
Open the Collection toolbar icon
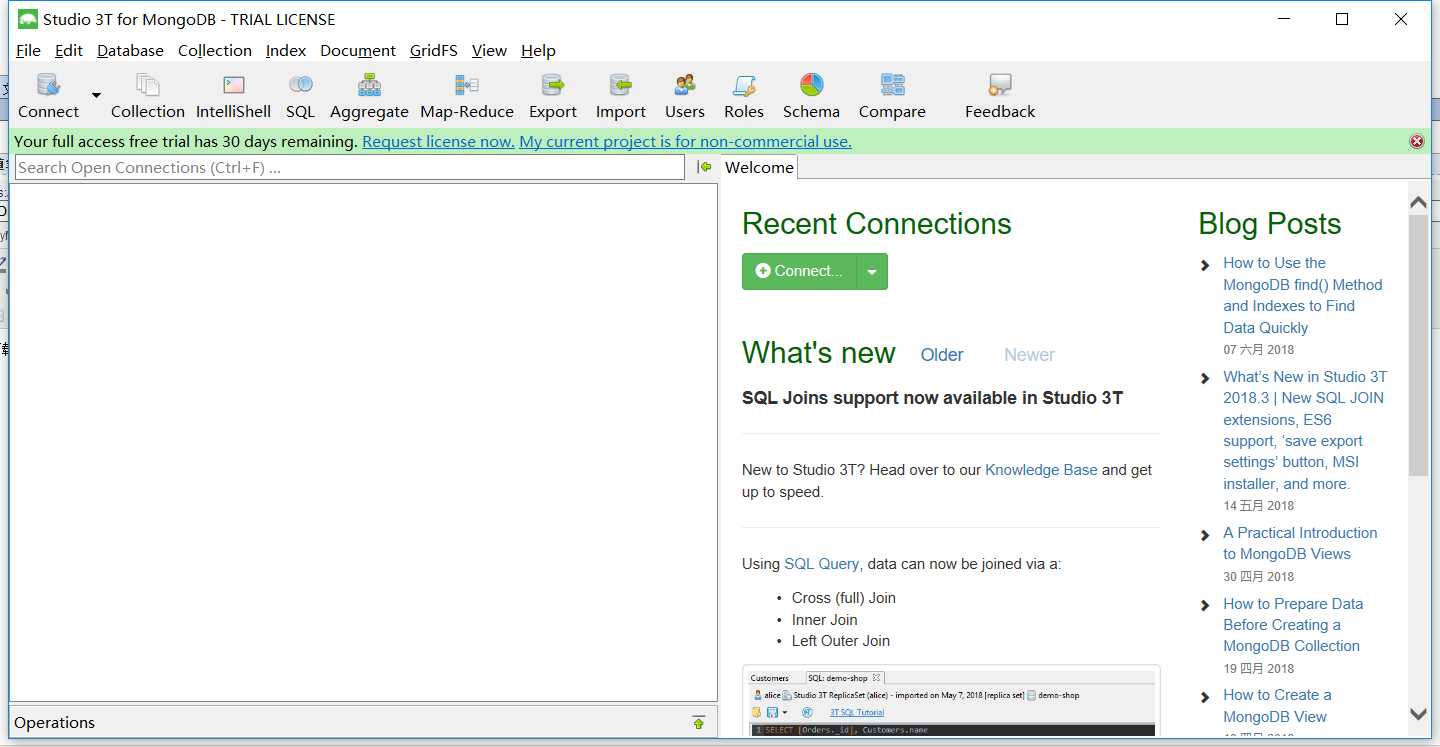coord(148,85)
